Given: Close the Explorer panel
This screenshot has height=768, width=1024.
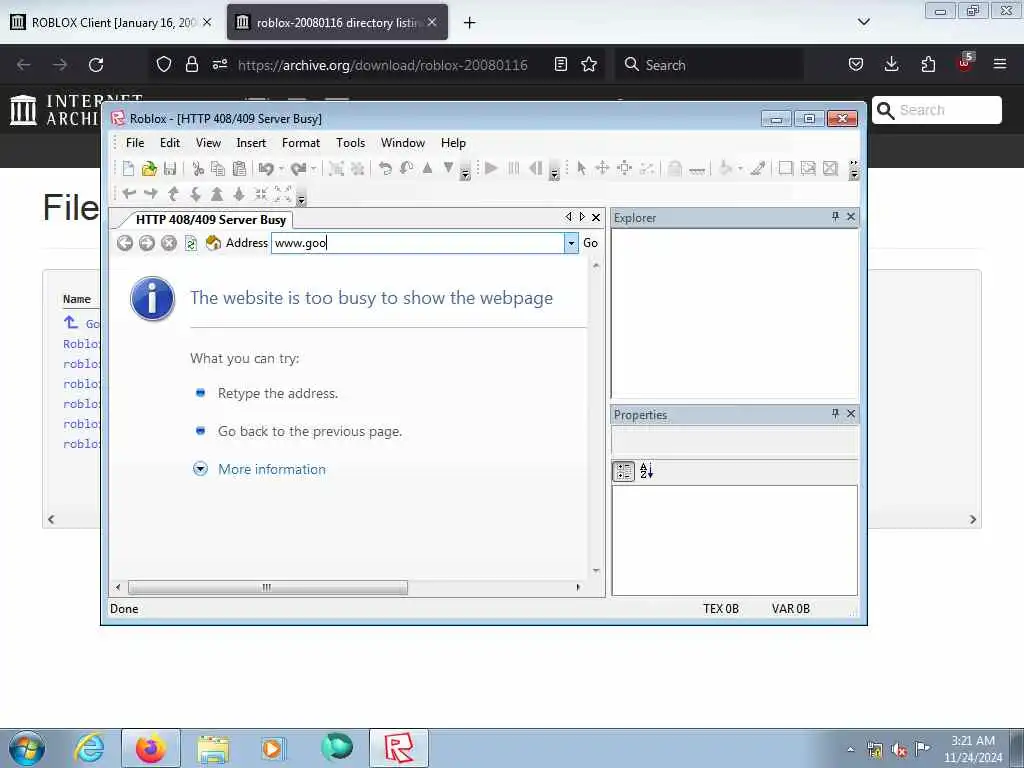Looking at the screenshot, I should [x=851, y=216].
